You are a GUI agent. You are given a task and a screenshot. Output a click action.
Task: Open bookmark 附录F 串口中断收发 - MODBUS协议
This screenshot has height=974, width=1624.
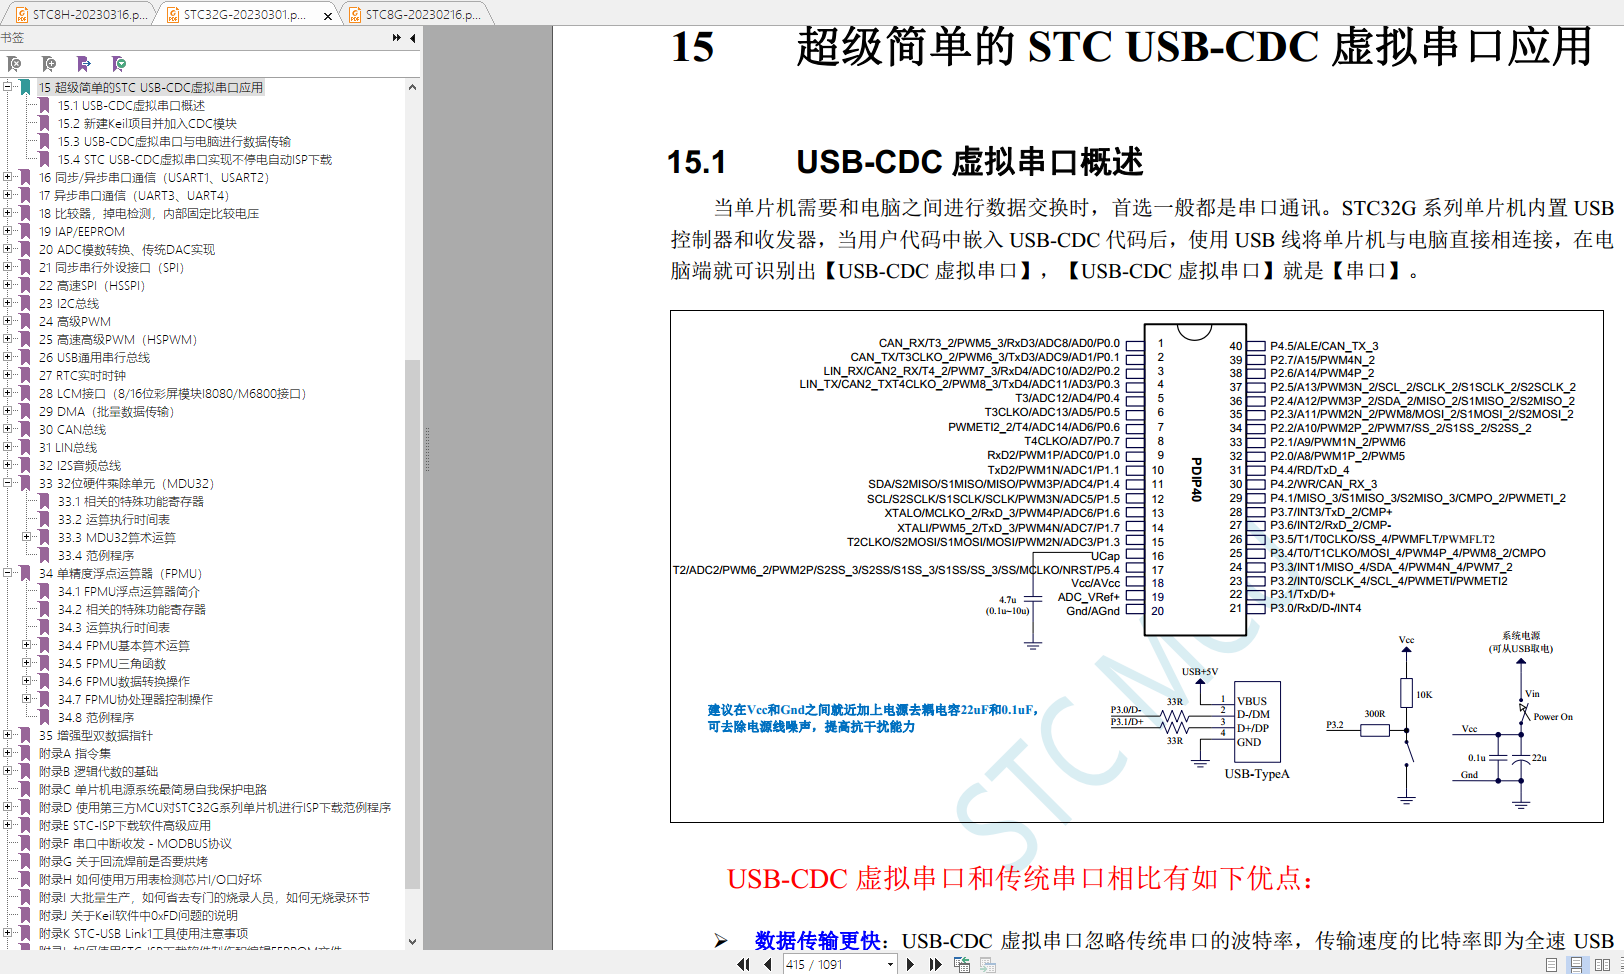135,844
